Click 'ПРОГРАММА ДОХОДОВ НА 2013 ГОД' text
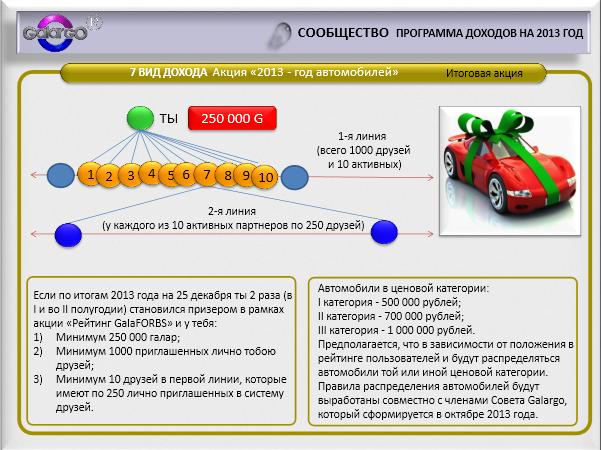The image size is (601, 450). pyautogui.click(x=489, y=33)
